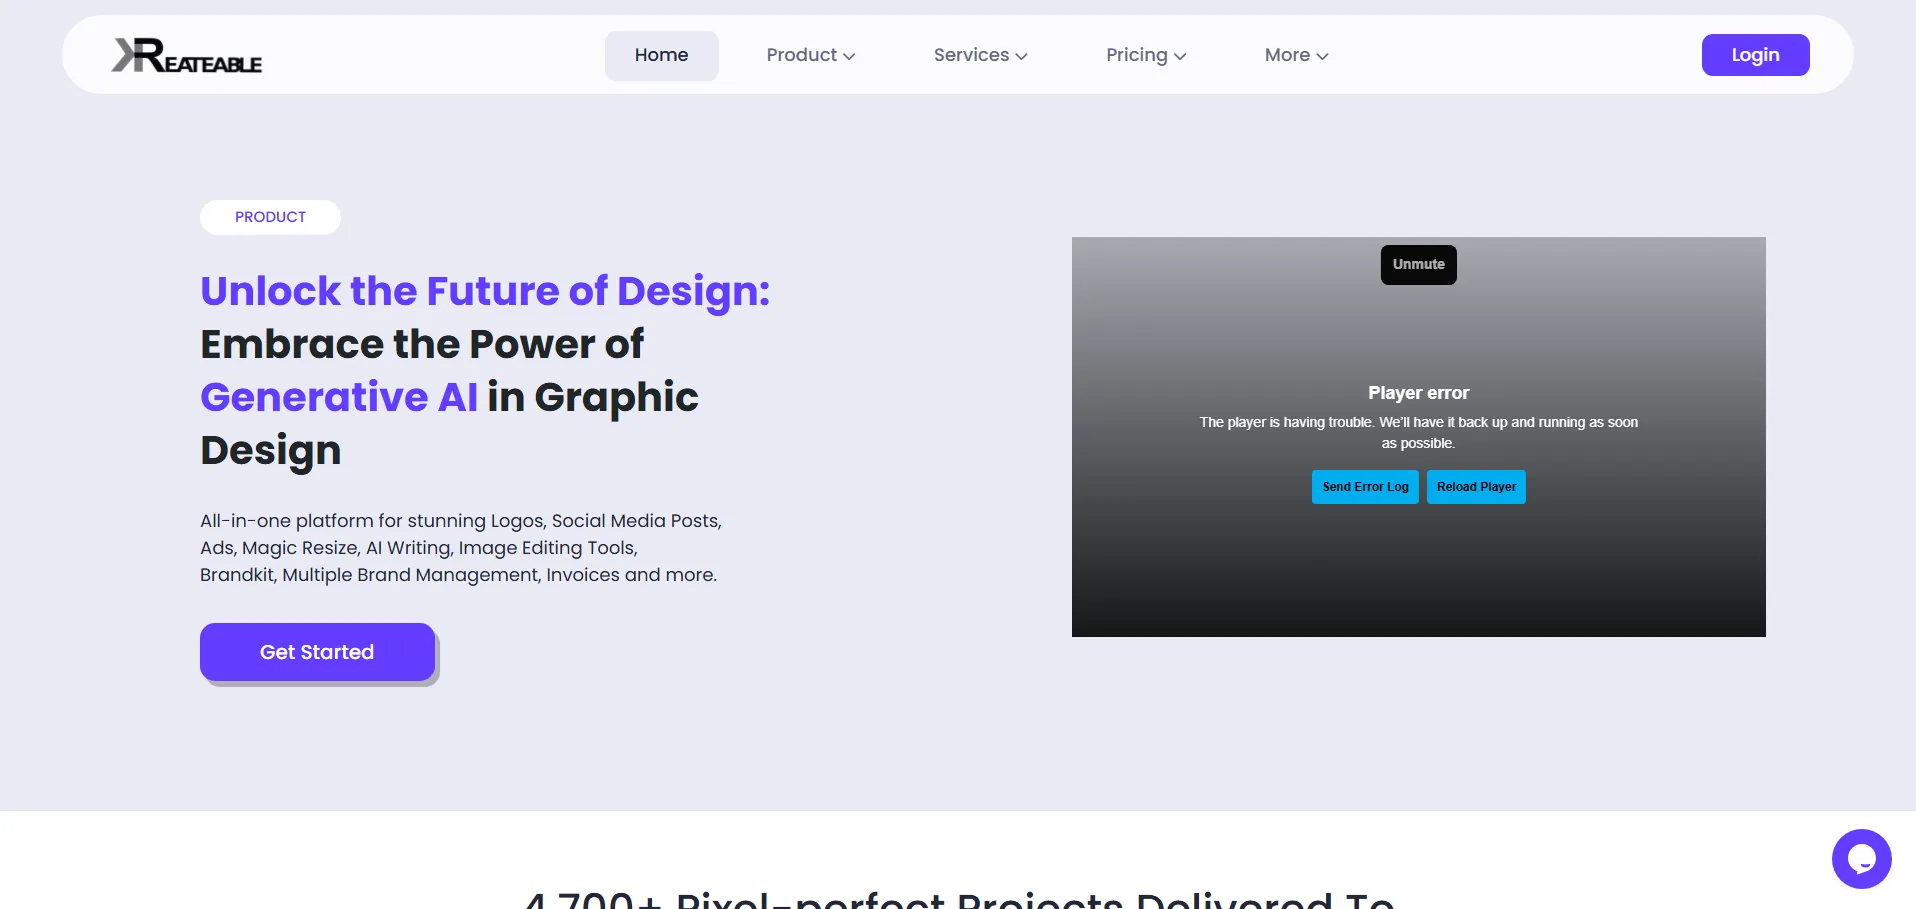Click the 'Unlock the Future of Design' headline

pyautogui.click(x=485, y=291)
